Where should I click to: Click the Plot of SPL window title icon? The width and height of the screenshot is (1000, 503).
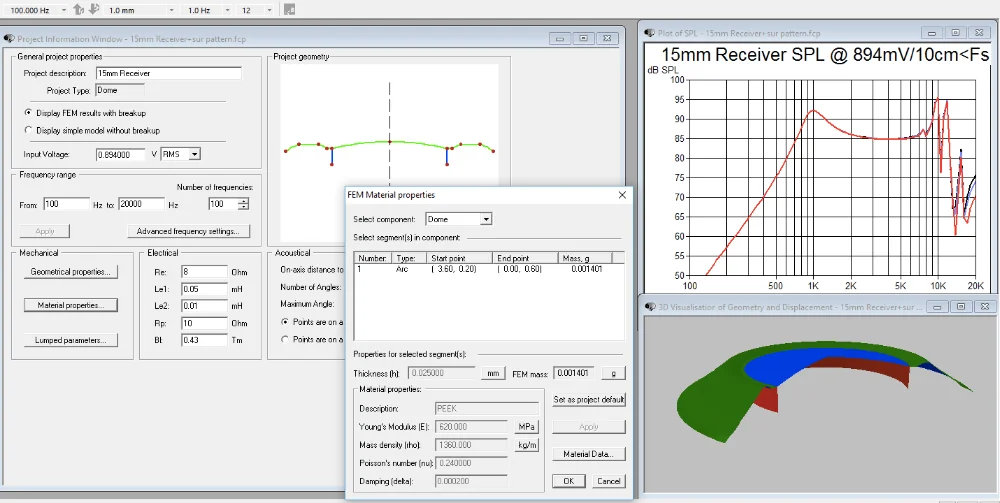click(649, 33)
